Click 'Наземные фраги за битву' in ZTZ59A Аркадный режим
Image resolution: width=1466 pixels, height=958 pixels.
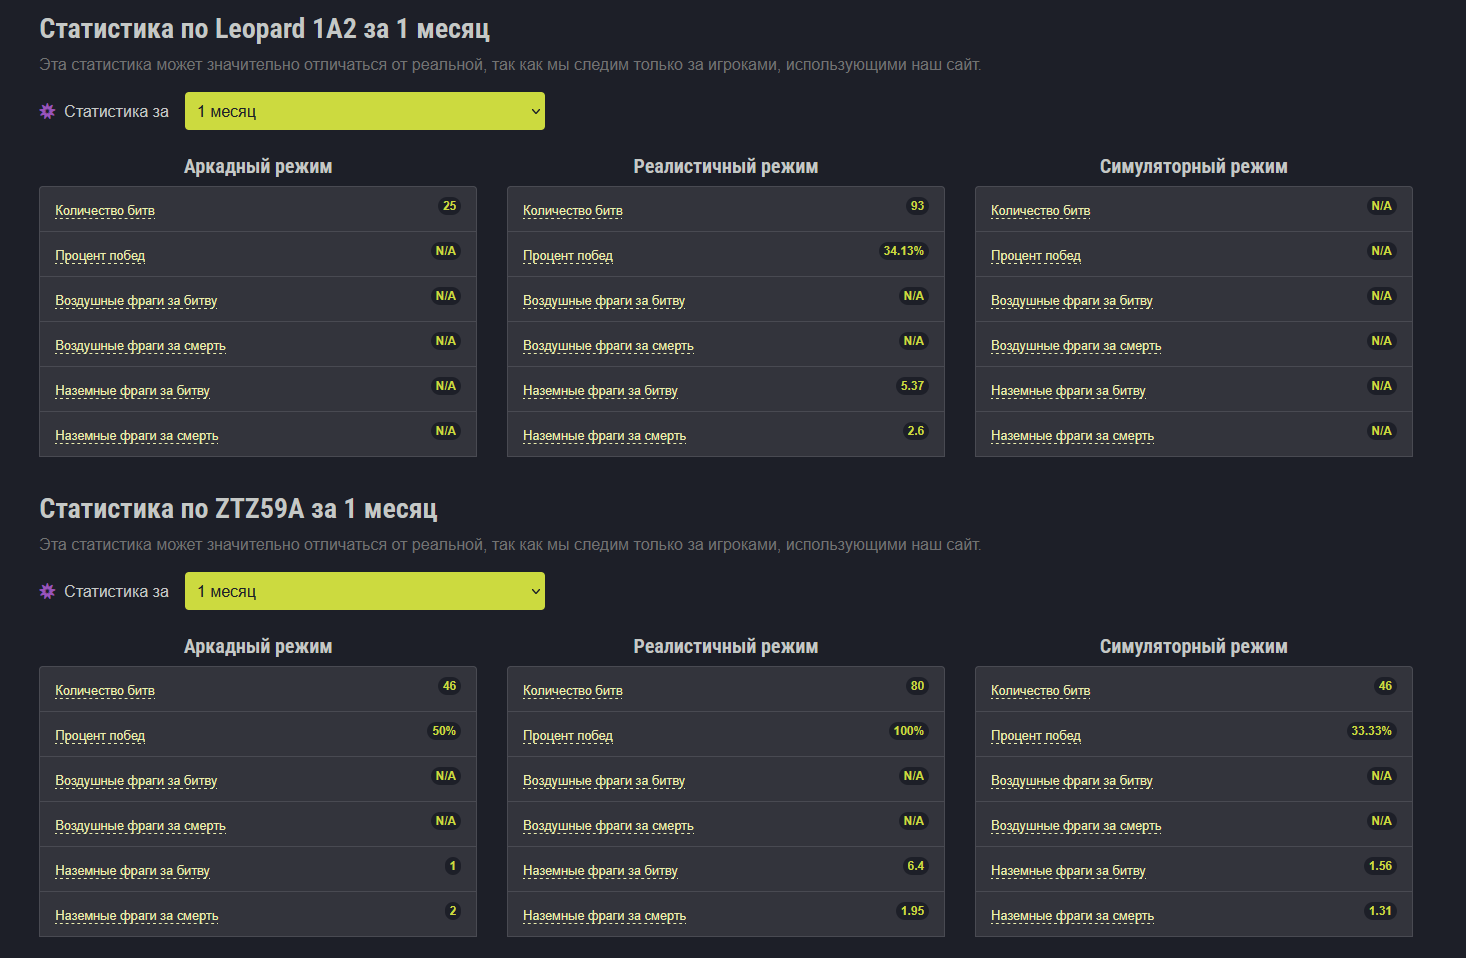(132, 870)
